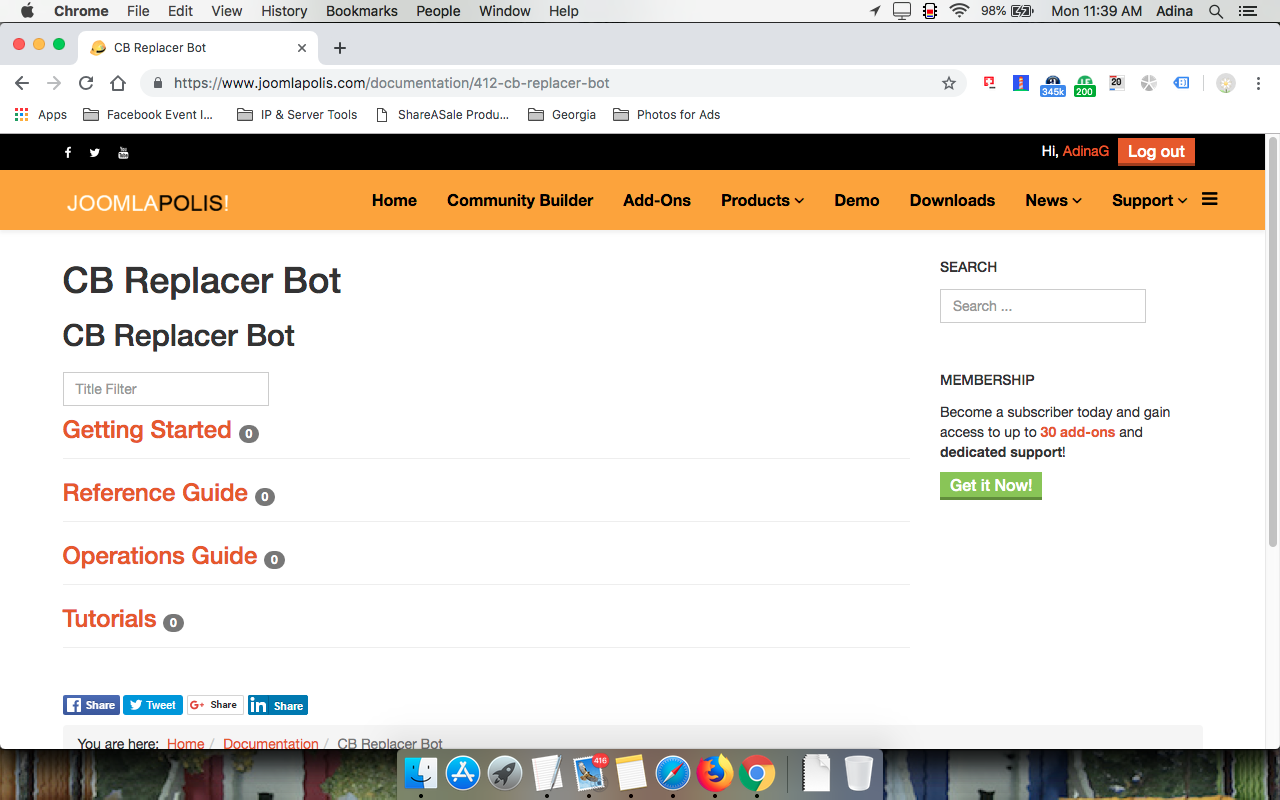Open the Chrome profile avatar
This screenshot has height=800, width=1280.
(x=1225, y=83)
